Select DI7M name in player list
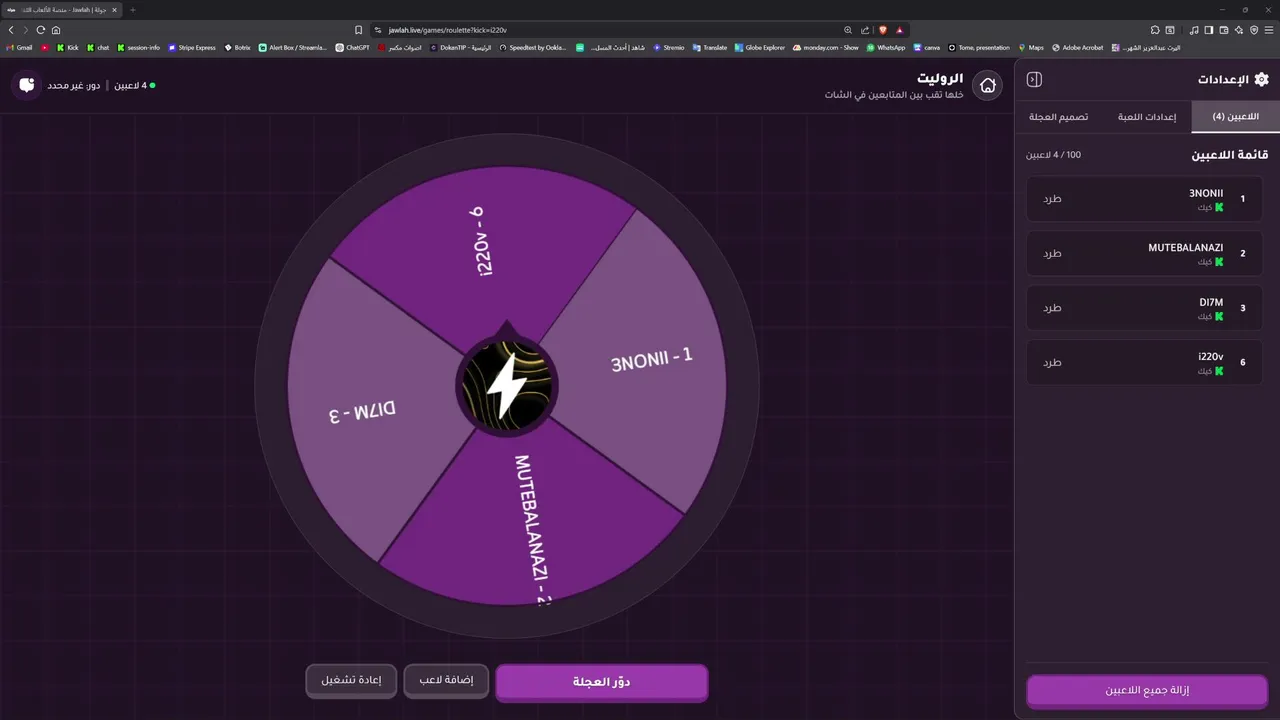1280x720 pixels. click(x=1212, y=302)
